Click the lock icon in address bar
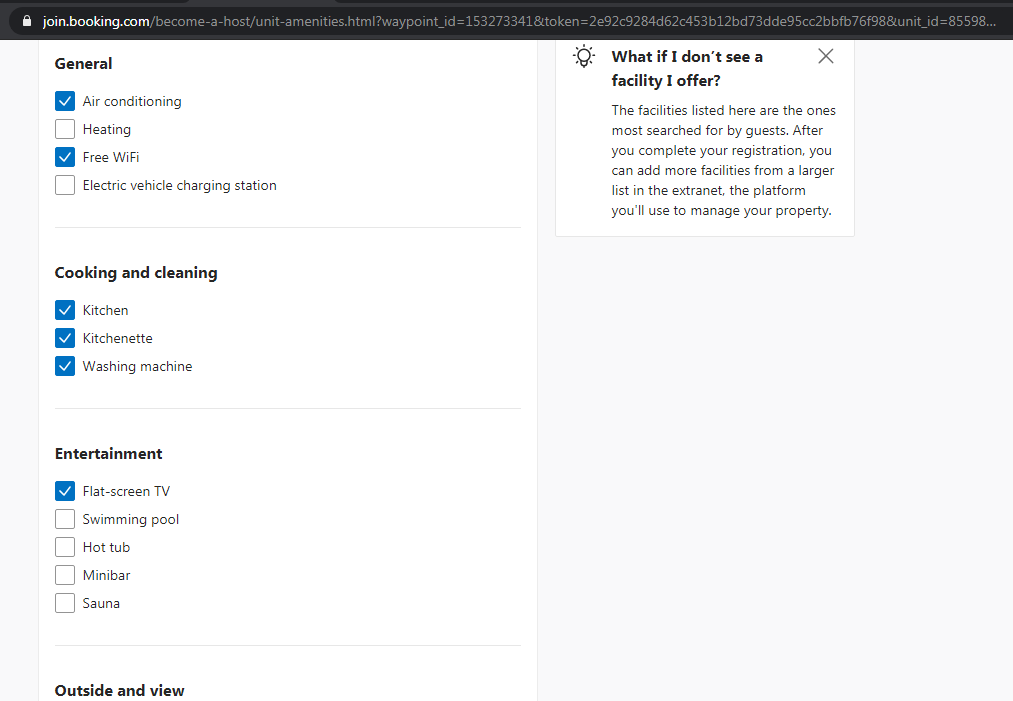This screenshot has height=701, width=1013. point(27,20)
